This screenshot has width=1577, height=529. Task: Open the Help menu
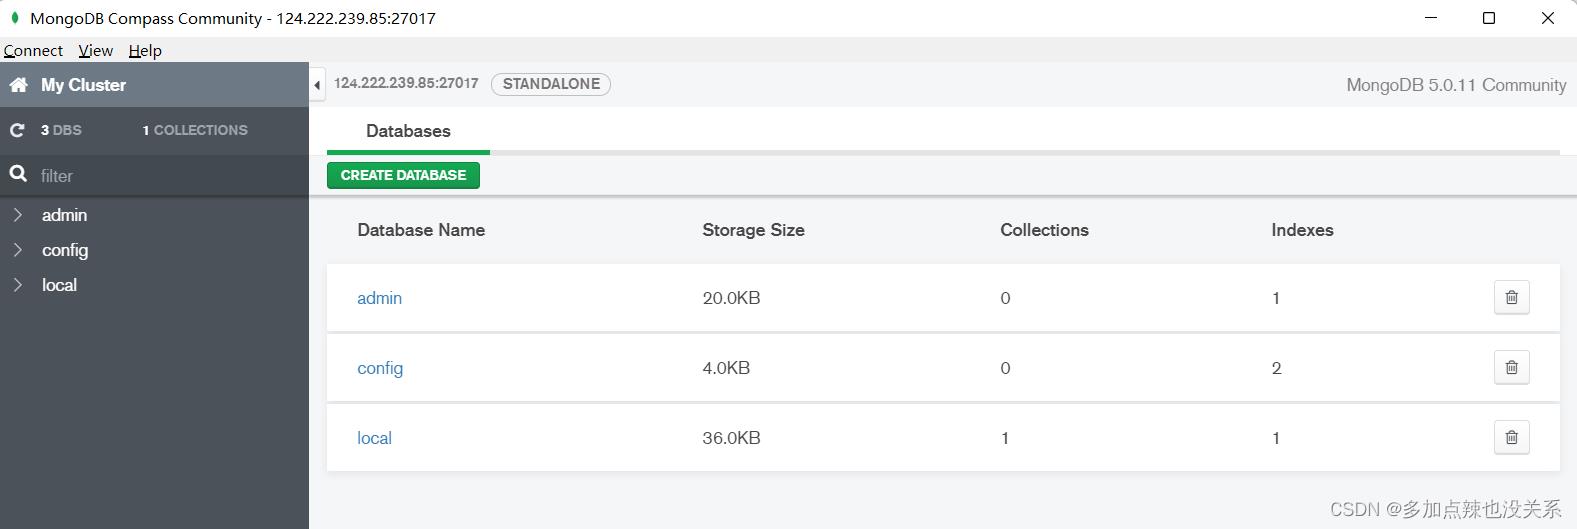click(145, 50)
